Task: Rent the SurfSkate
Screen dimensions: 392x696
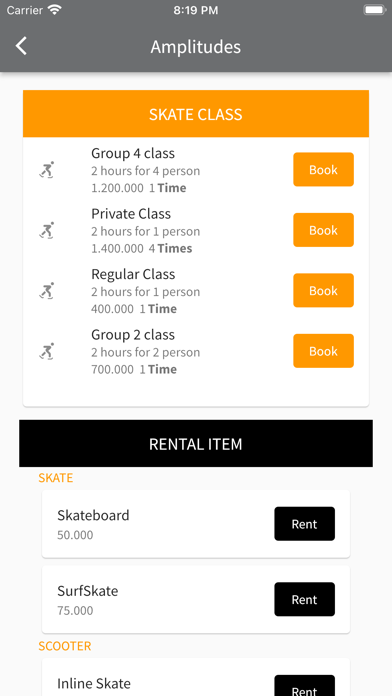Action: [x=305, y=599]
